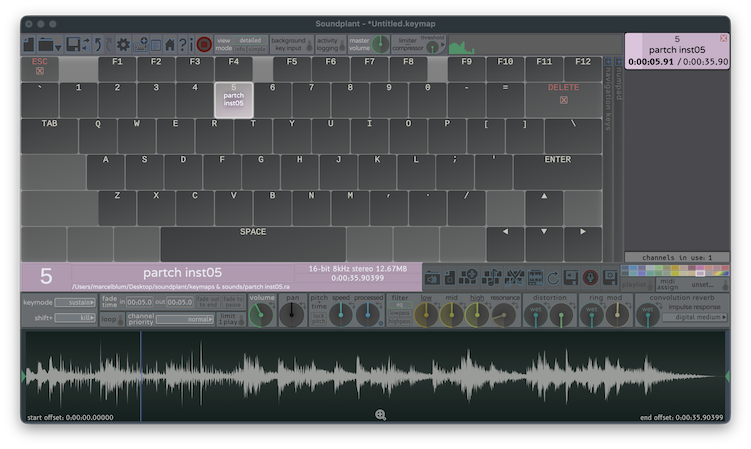Switch view mode to detailed
Image resolution: width=751 pixels, height=449 pixels.
(250, 40)
